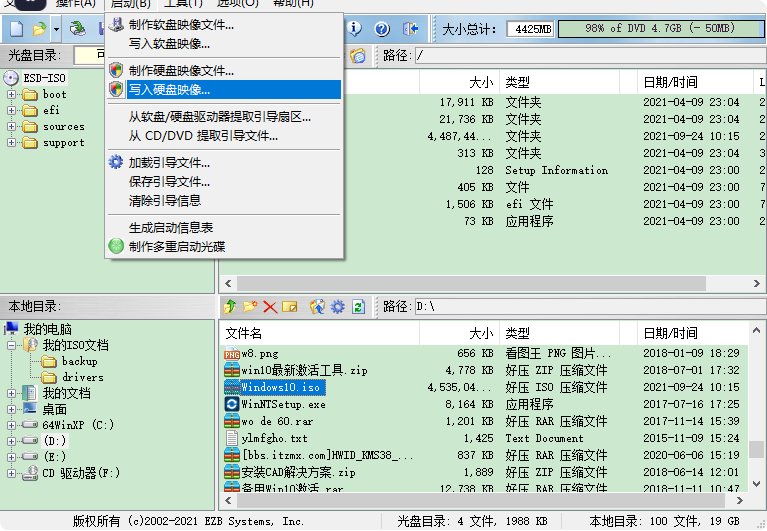Select the Windows10.iso file in list
Viewport: 767px width, 531px height.
280,387
